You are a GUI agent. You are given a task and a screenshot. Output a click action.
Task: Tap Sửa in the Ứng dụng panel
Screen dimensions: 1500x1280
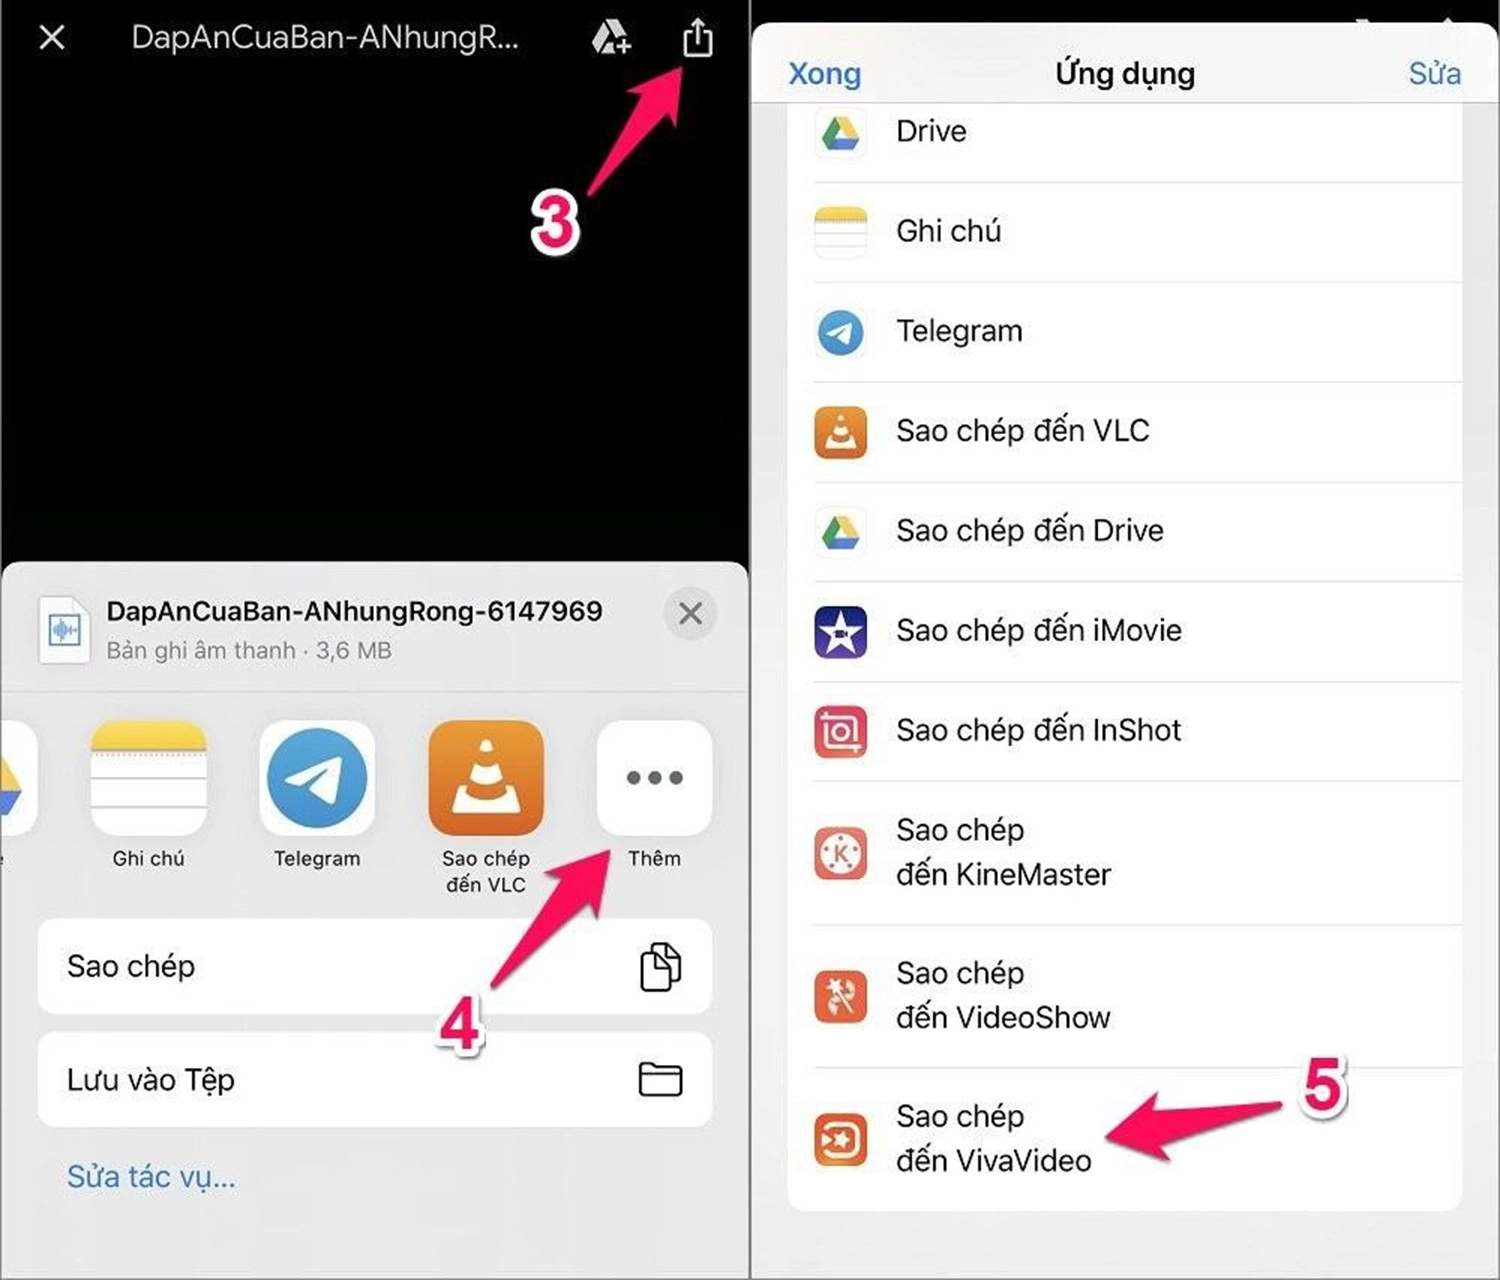(1434, 74)
